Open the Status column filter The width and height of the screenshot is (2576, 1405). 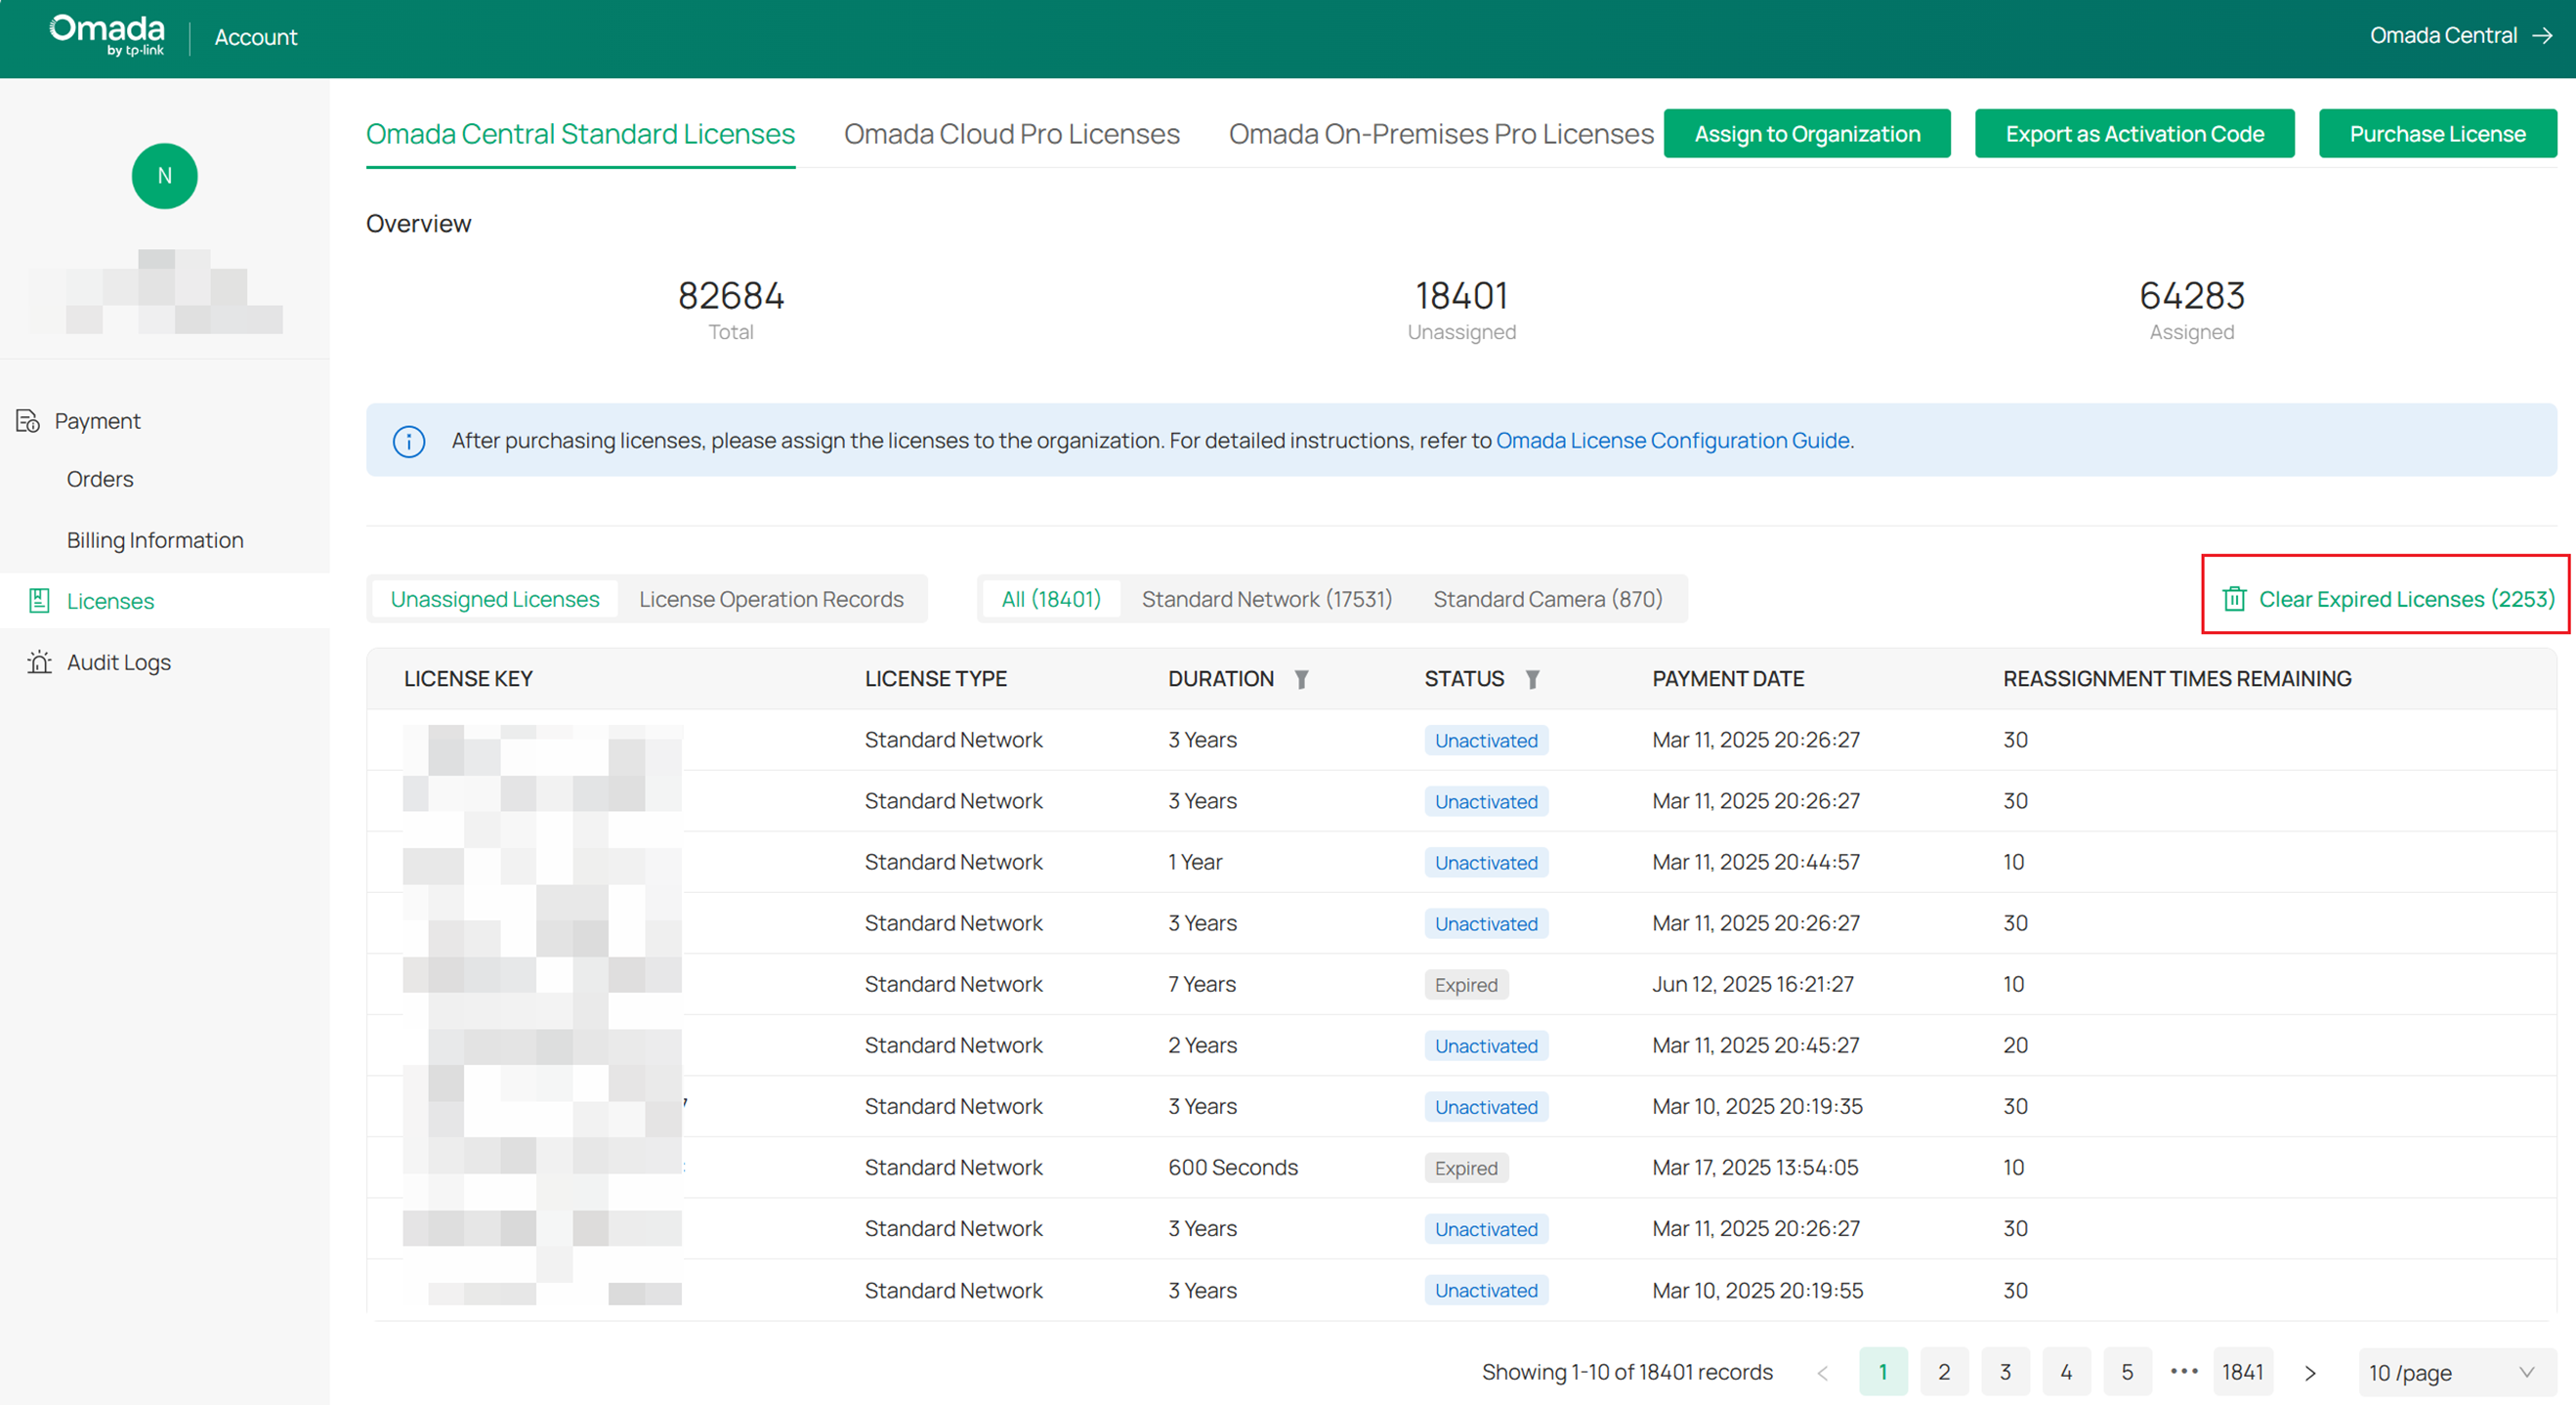(1534, 678)
